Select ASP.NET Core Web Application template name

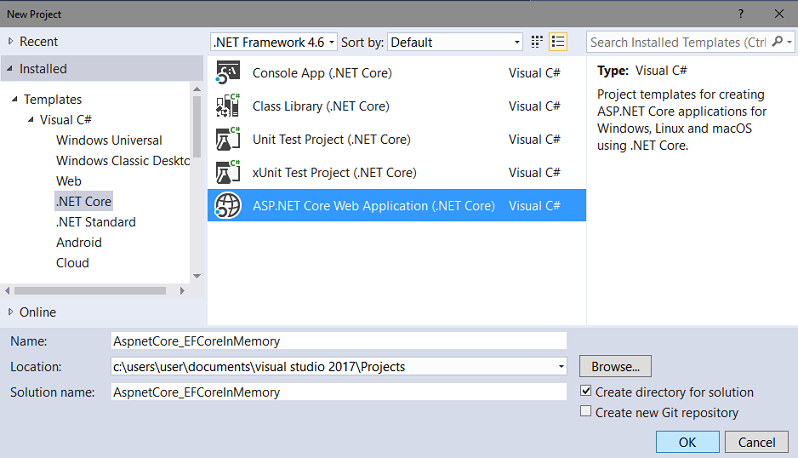(374, 206)
